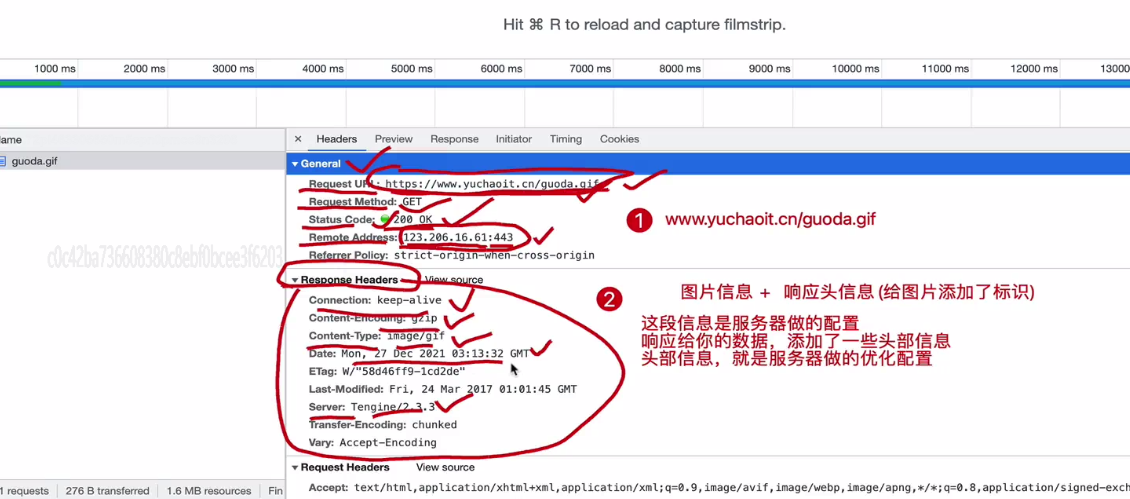Open the Cookies tab
This screenshot has width=1130, height=499.
(619, 139)
